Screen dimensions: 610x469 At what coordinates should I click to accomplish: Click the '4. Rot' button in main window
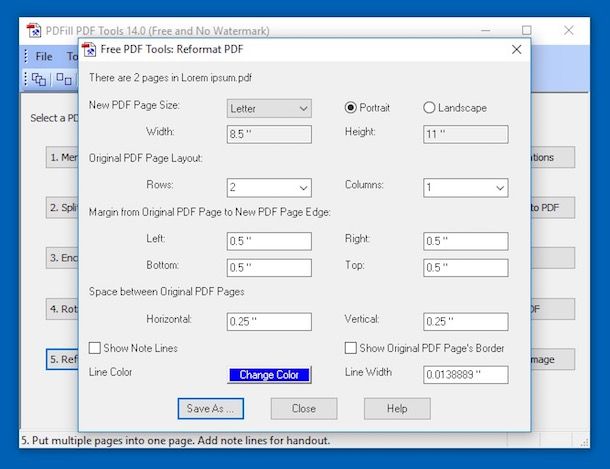pos(62,309)
